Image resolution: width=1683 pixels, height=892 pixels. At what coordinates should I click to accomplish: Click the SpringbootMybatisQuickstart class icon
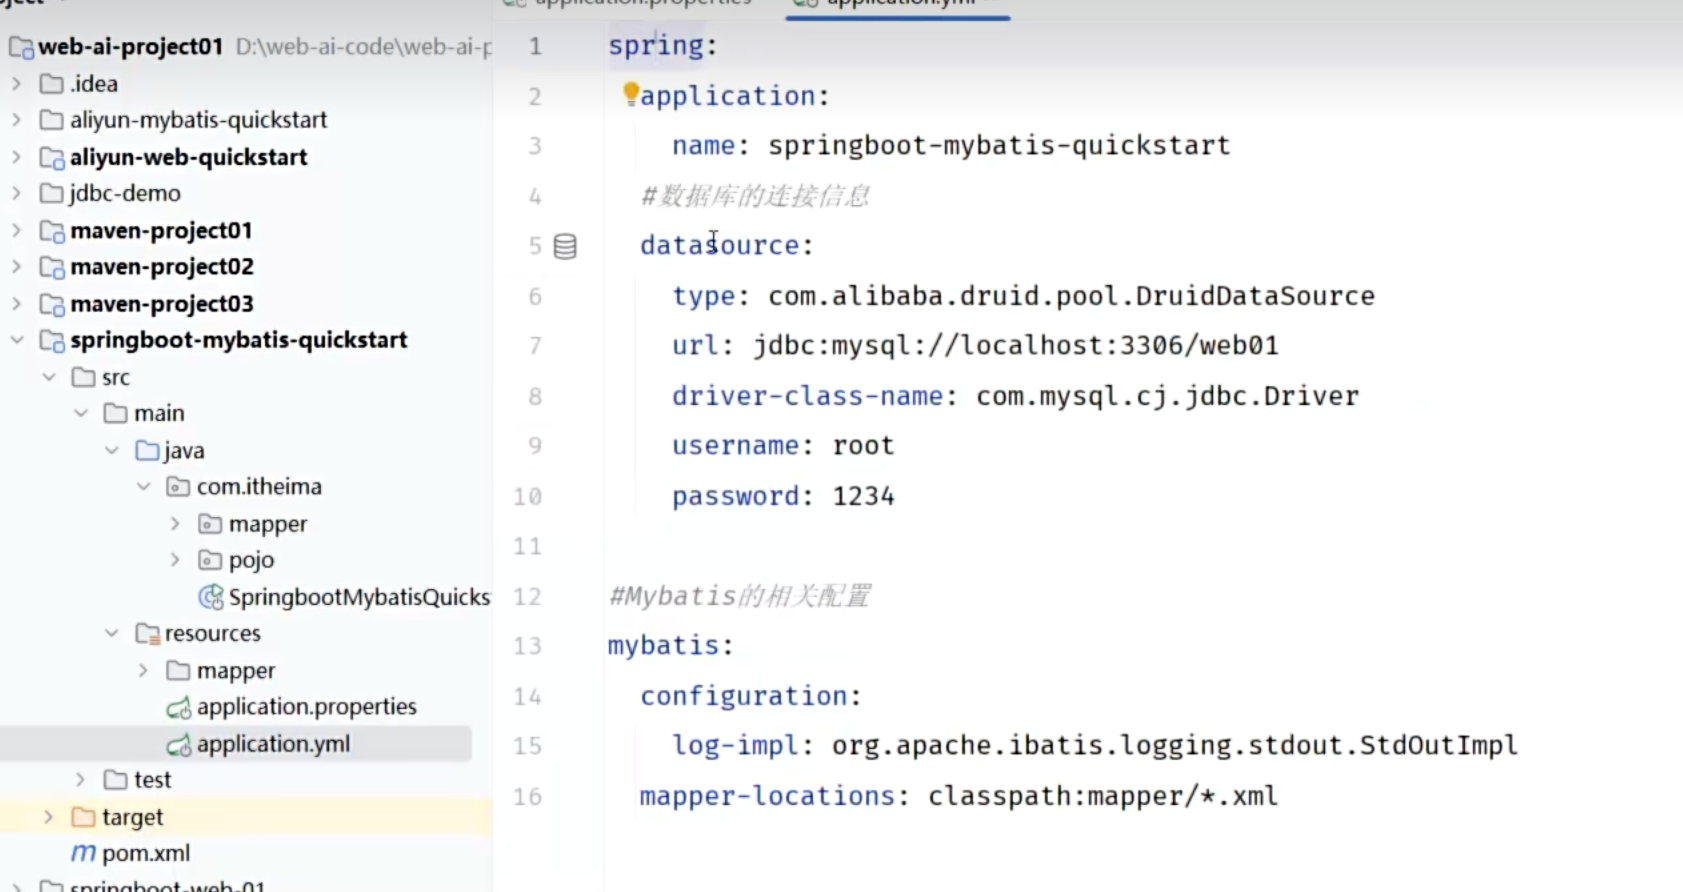pyautogui.click(x=211, y=597)
